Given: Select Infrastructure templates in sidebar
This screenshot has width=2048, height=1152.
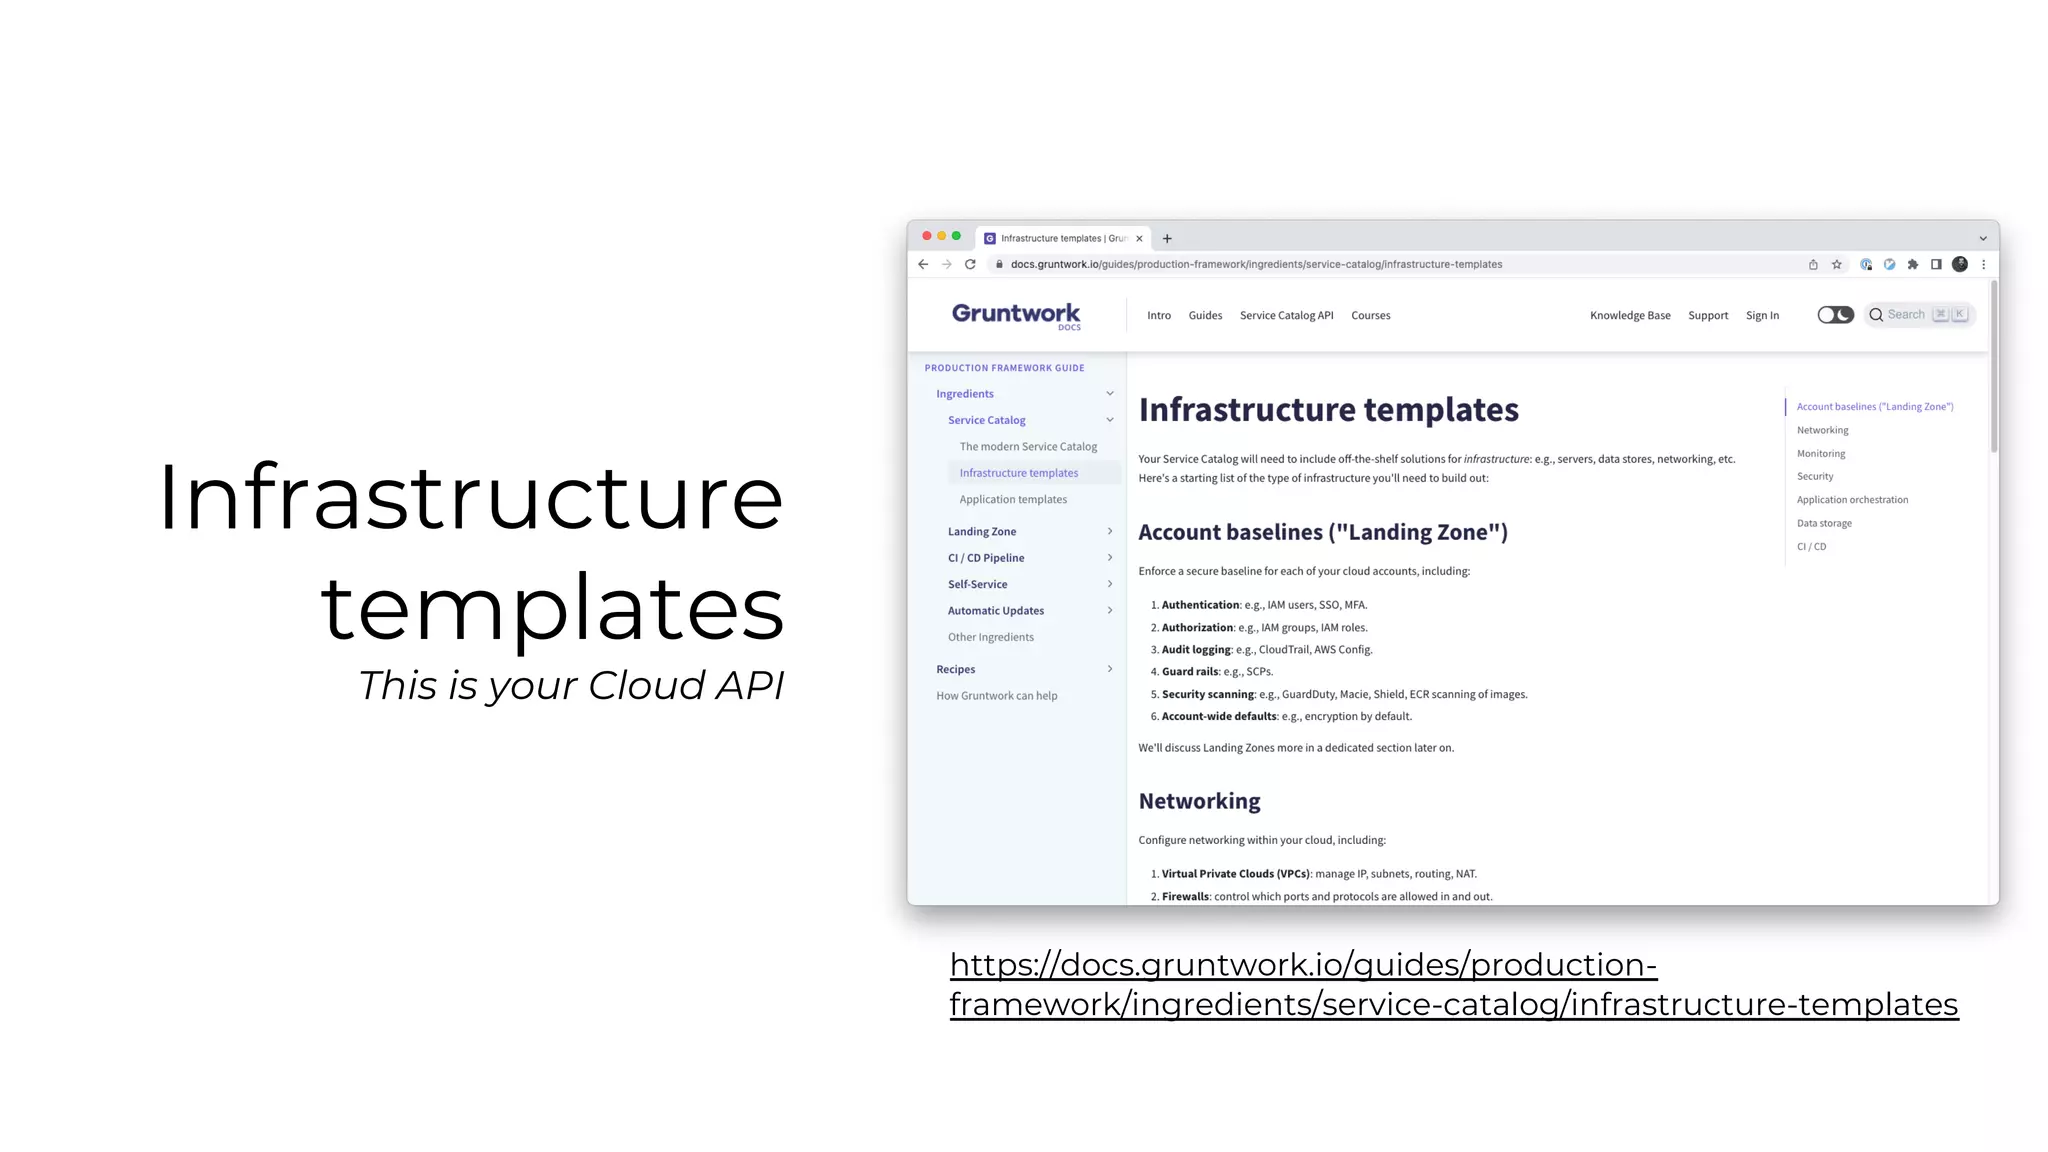Looking at the screenshot, I should pos(1019,473).
